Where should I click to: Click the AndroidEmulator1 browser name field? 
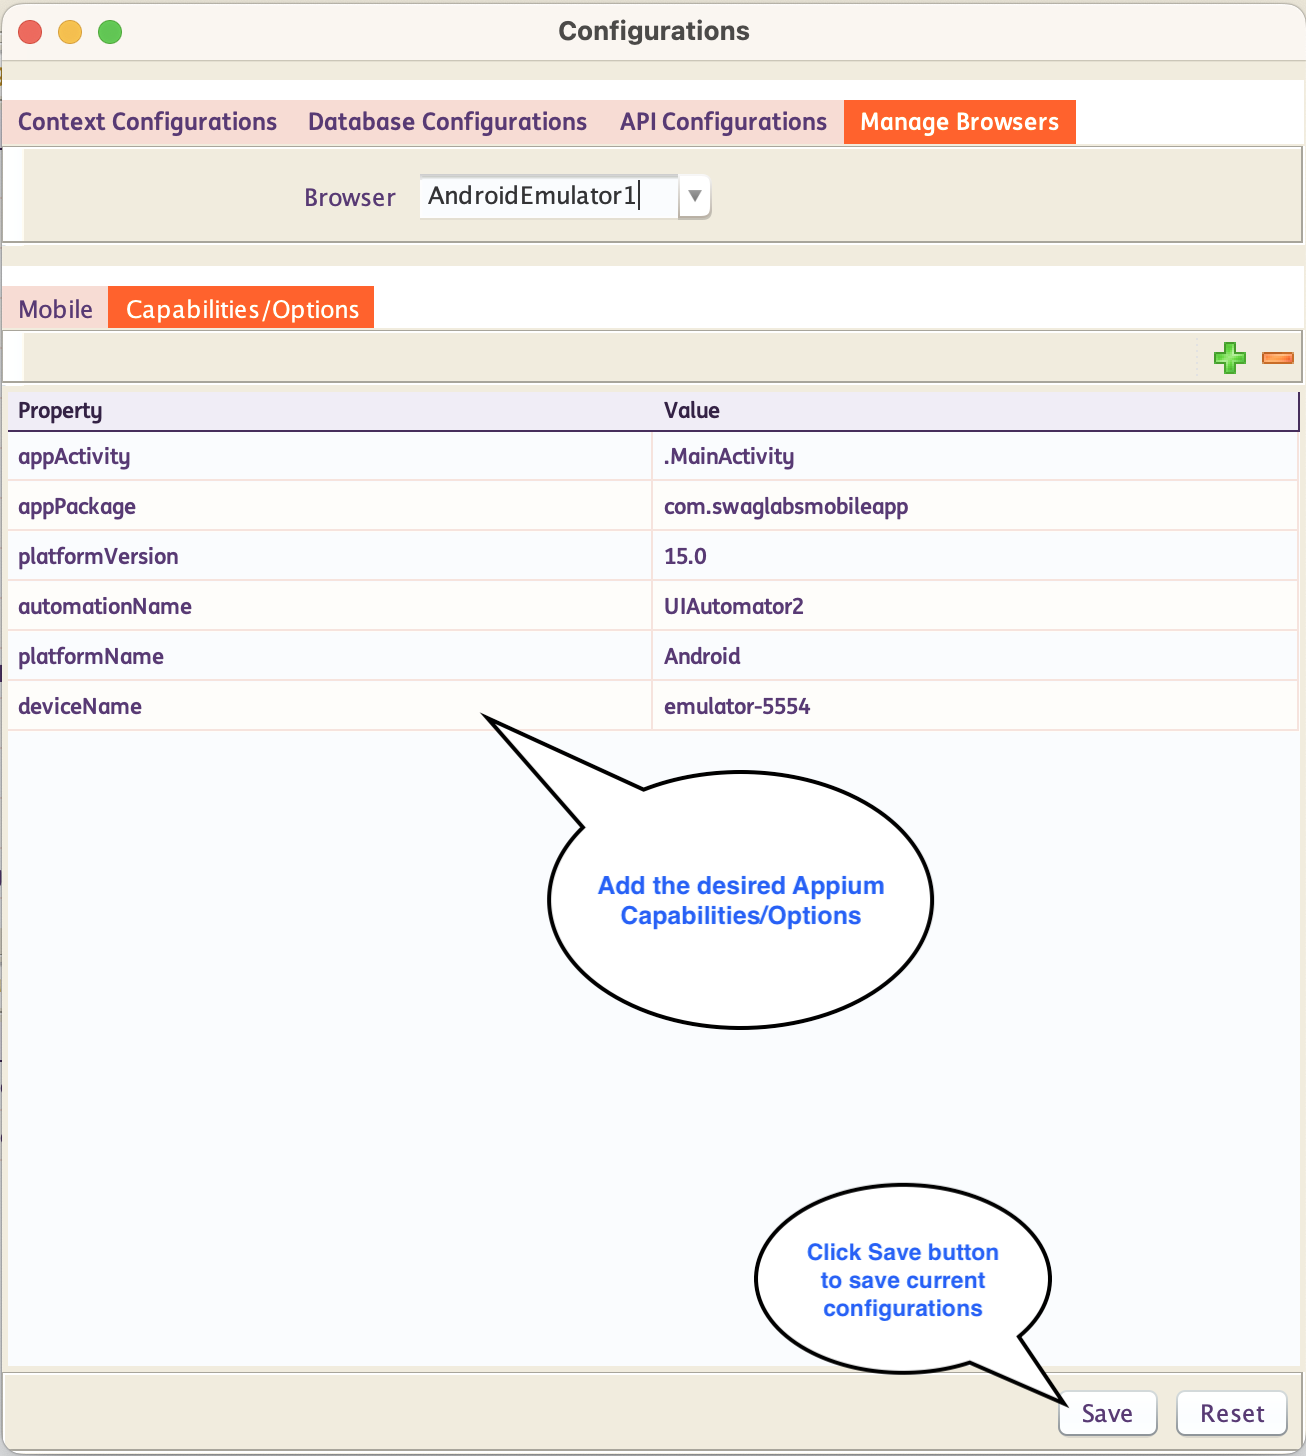coord(547,196)
